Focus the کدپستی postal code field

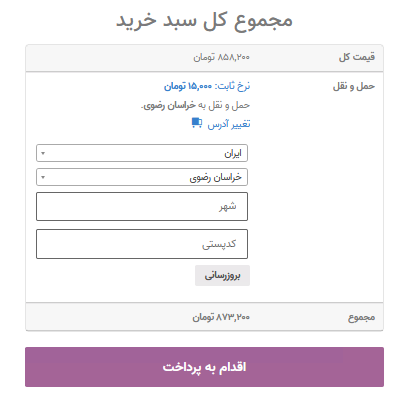pos(142,244)
